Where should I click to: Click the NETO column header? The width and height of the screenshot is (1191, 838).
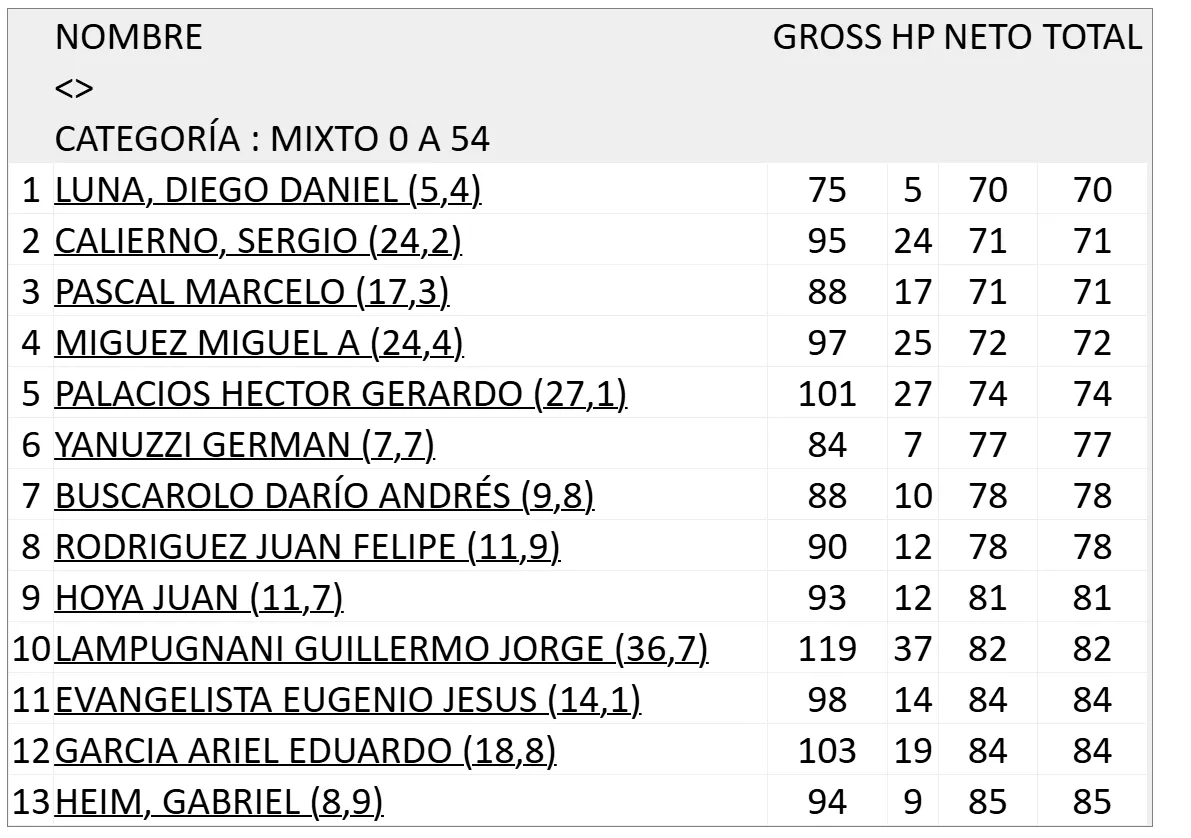point(989,38)
